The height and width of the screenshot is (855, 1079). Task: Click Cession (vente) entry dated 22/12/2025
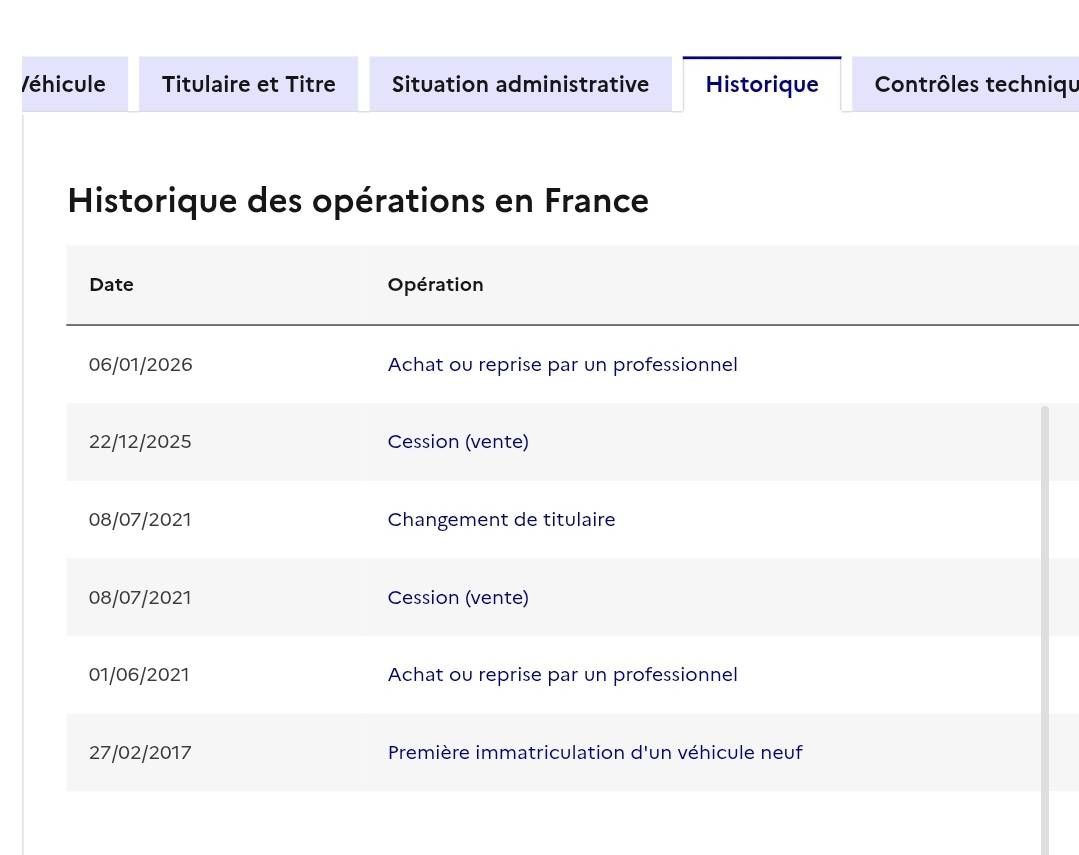tap(458, 442)
